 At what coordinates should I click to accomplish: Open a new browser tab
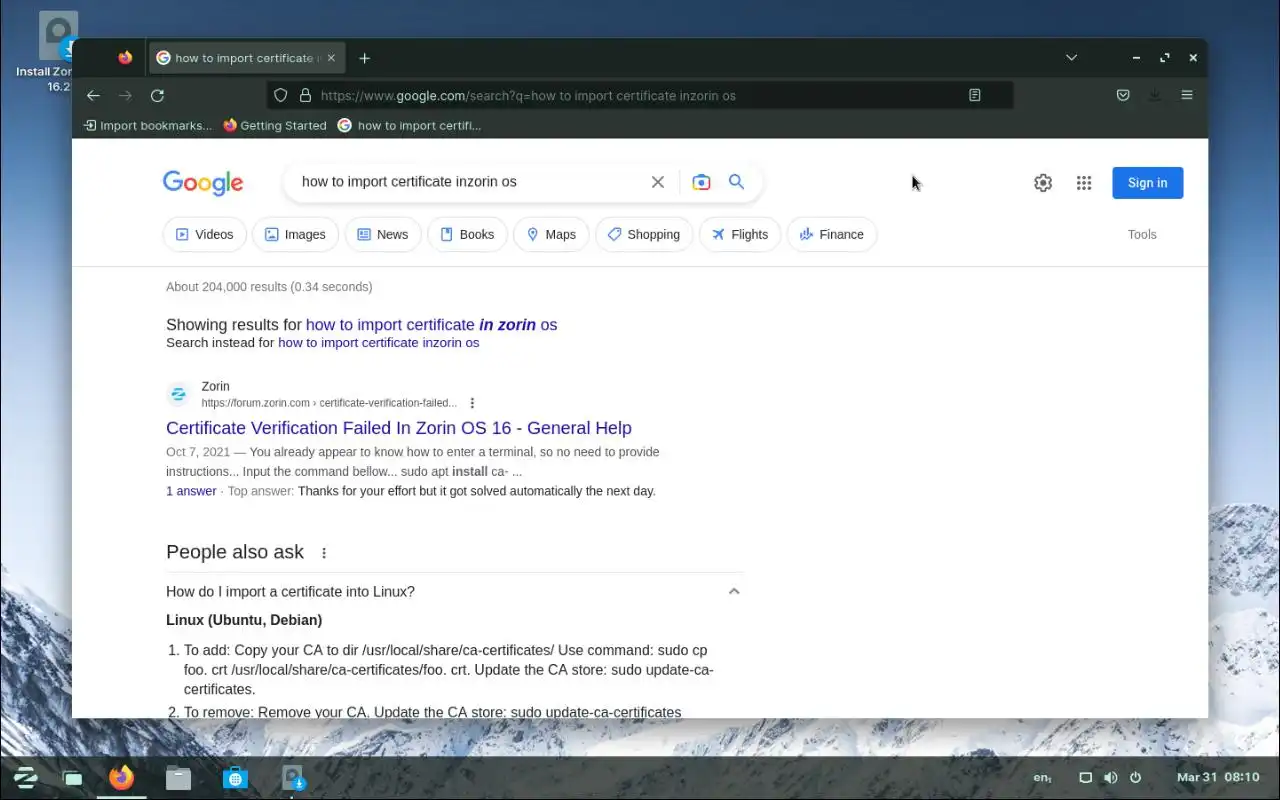(x=364, y=58)
